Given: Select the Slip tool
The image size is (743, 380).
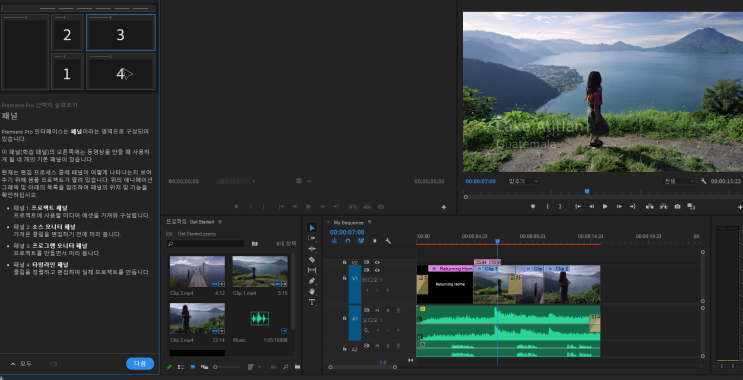Looking at the screenshot, I should coord(312,270).
